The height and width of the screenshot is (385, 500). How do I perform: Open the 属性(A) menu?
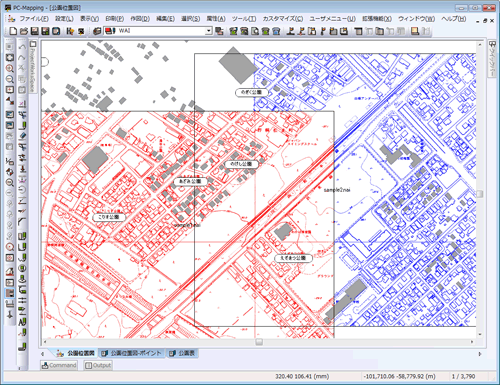(216, 18)
